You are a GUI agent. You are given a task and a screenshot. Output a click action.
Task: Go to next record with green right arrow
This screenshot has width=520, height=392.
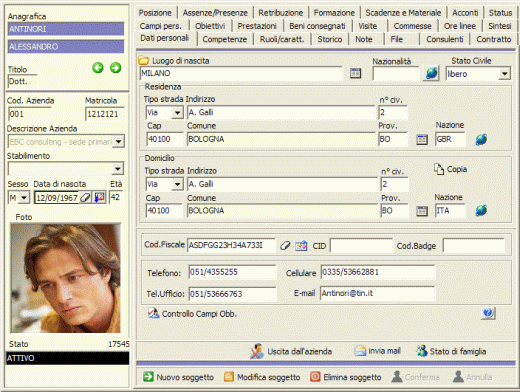(x=116, y=68)
